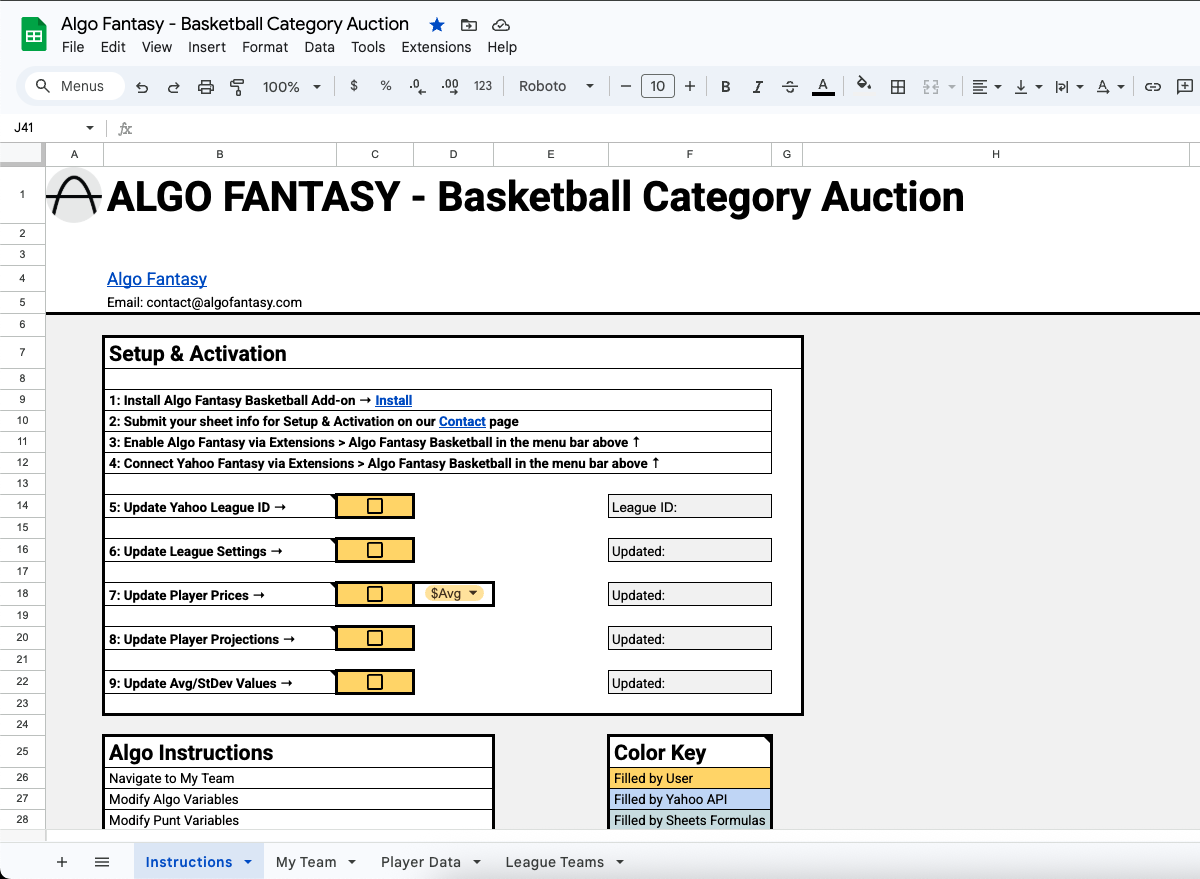Apply strikethrough formatting
The width and height of the screenshot is (1200, 879).
click(x=789, y=86)
